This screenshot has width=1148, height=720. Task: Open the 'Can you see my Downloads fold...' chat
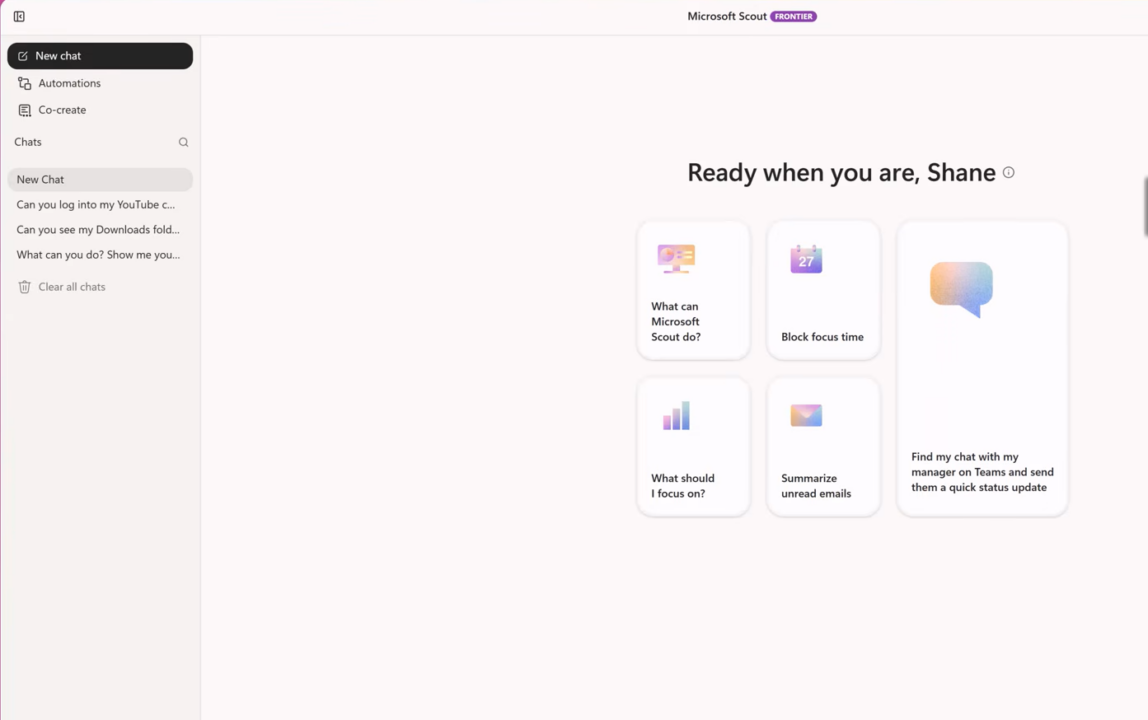100,229
